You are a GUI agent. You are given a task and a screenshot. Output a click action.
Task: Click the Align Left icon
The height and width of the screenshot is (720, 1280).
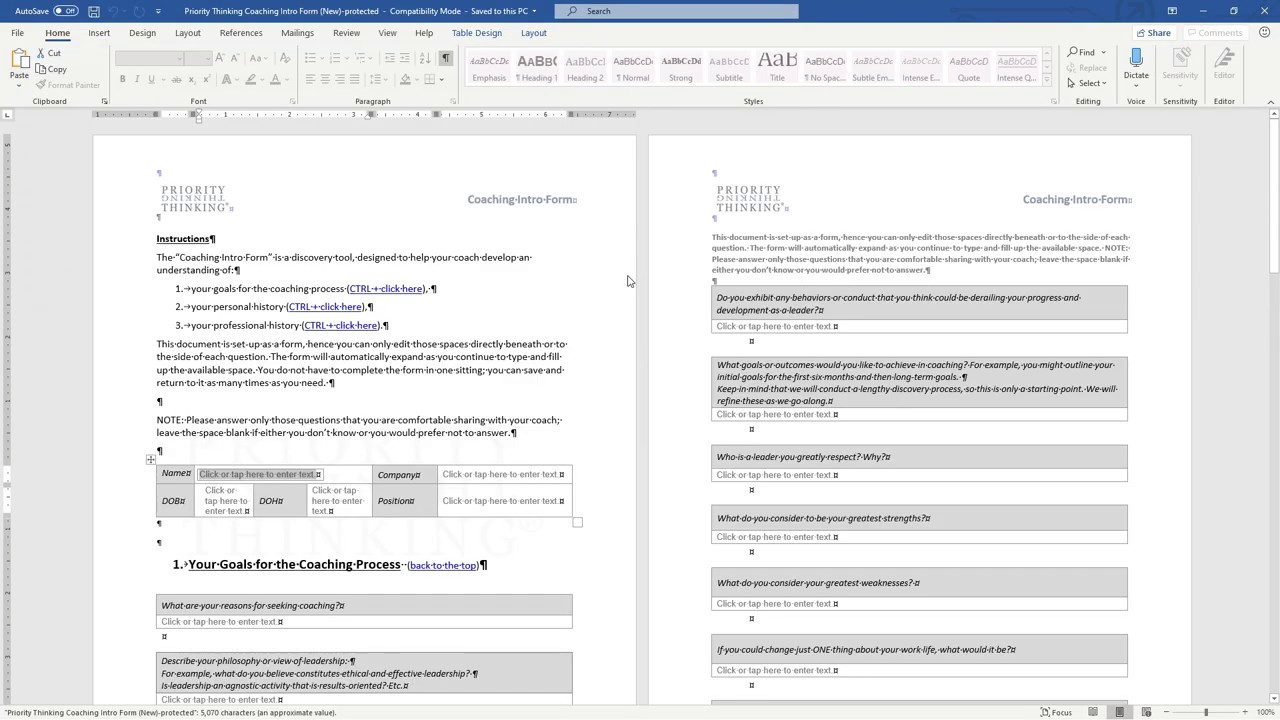pyautogui.click(x=310, y=79)
